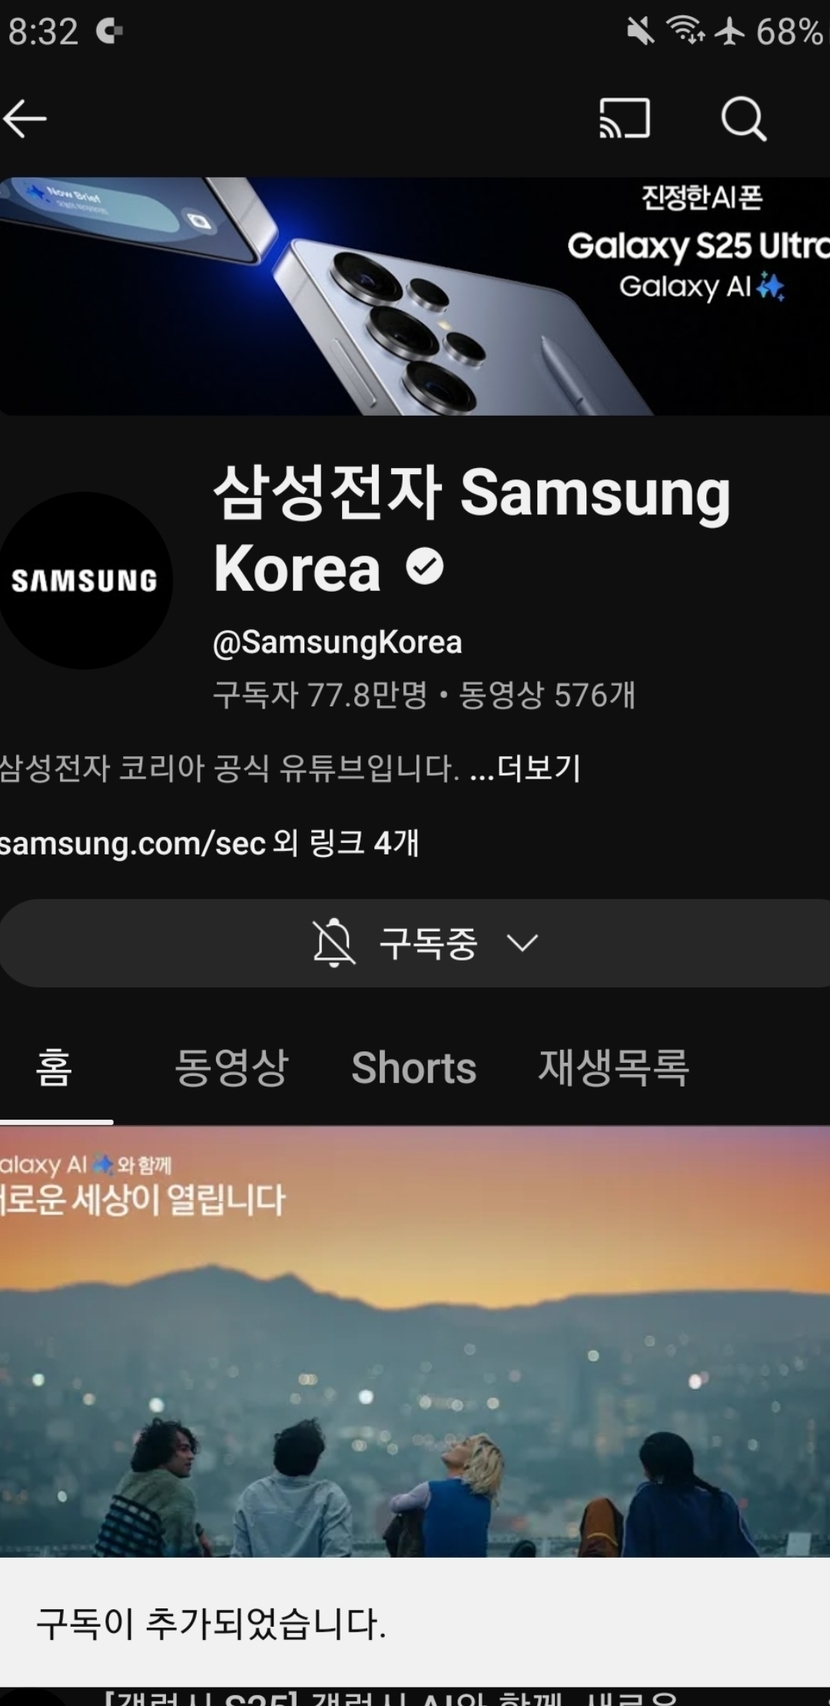Image resolution: width=830 pixels, height=1706 pixels.
Task: Open the search magnifier icon
Action: pyautogui.click(x=743, y=119)
